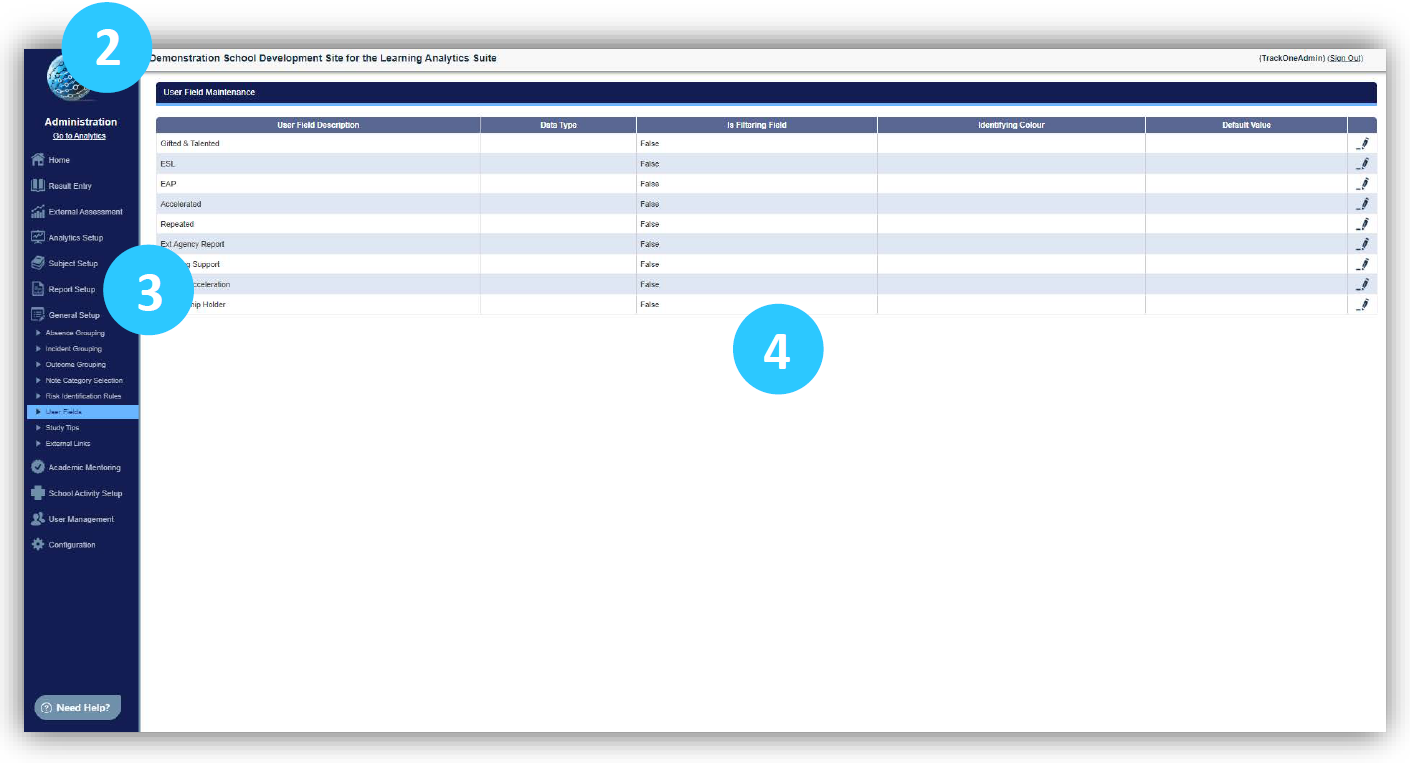Click the 'Administration' sidebar heading

(x=81, y=122)
